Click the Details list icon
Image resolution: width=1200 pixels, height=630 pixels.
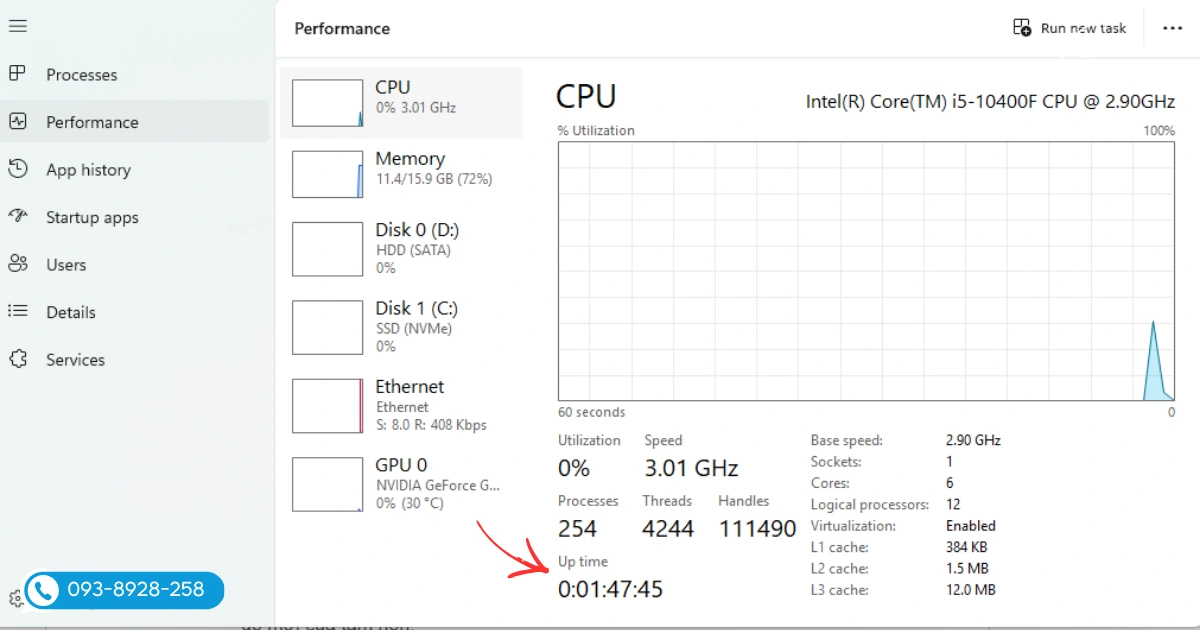(x=18, y=312)
